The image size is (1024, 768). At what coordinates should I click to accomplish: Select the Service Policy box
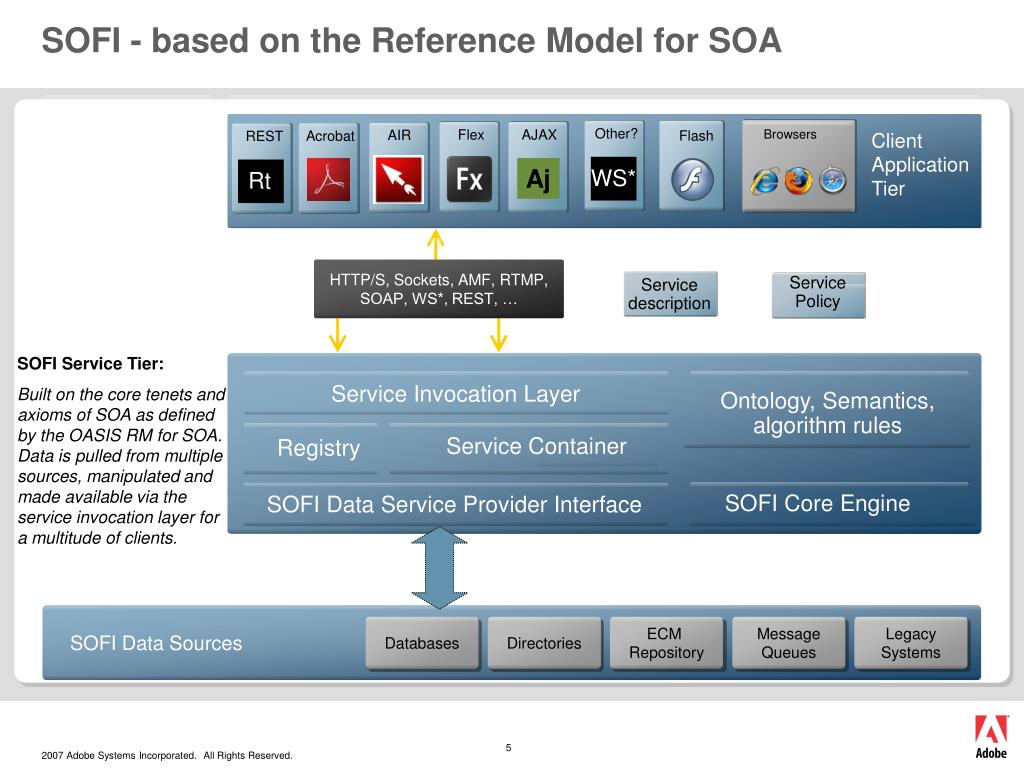tap(818, 295)
